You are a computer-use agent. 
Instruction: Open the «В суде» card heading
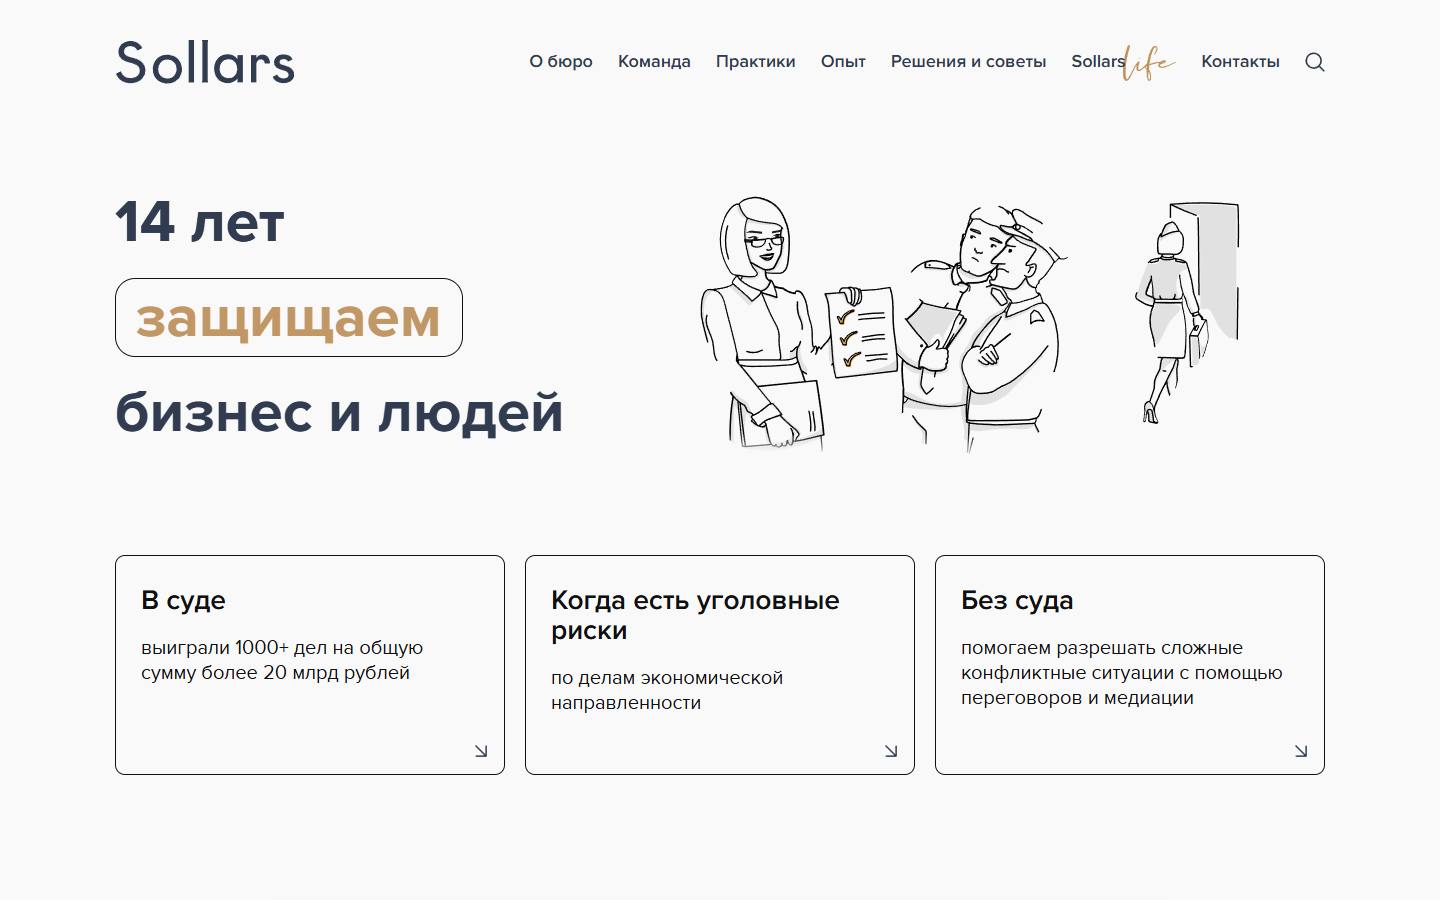tap(183, 600)
